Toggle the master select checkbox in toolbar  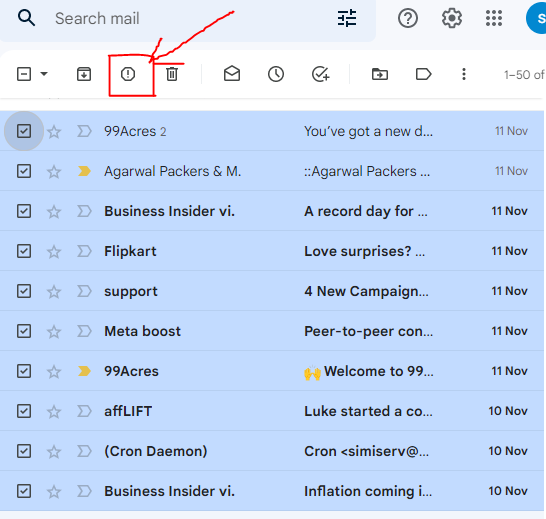[x=24, y=74]
